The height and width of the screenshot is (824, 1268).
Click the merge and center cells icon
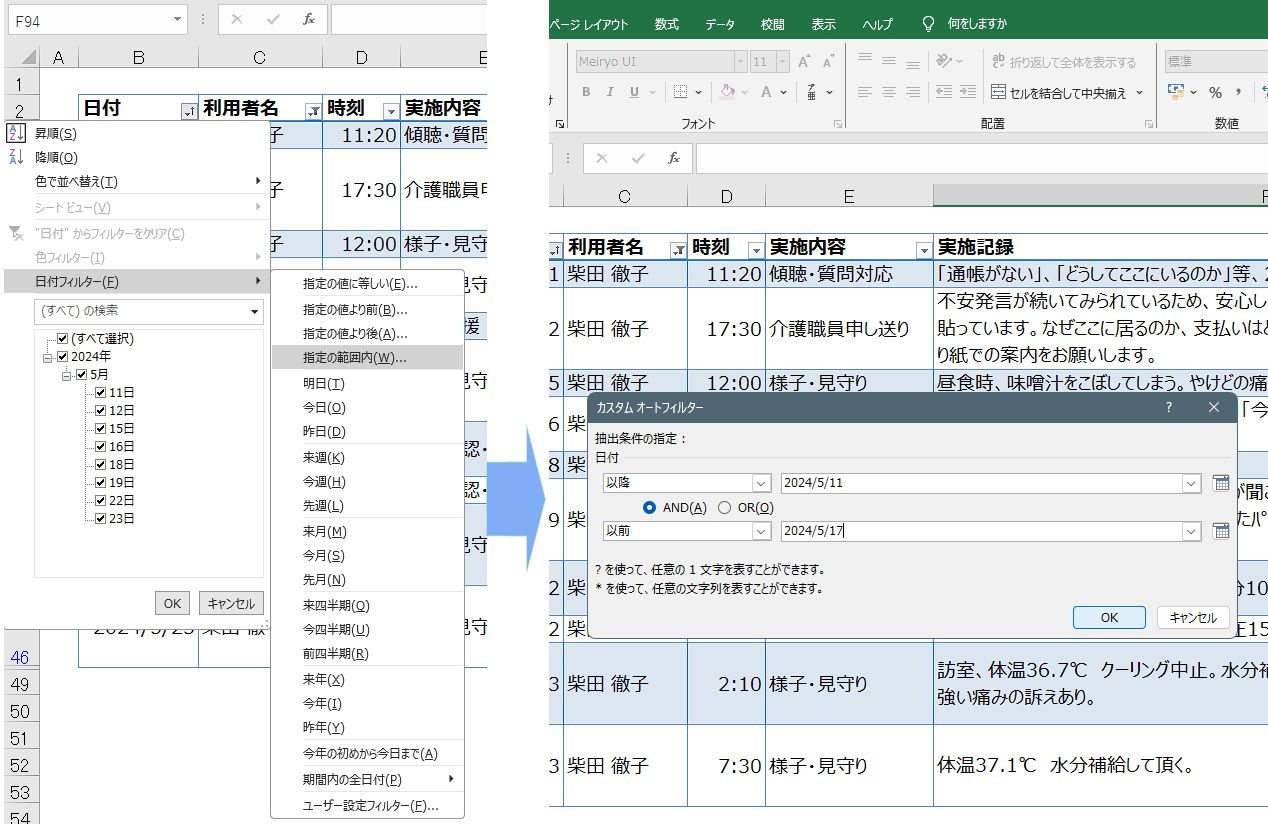pyautogui.click(x=999, y=92)
